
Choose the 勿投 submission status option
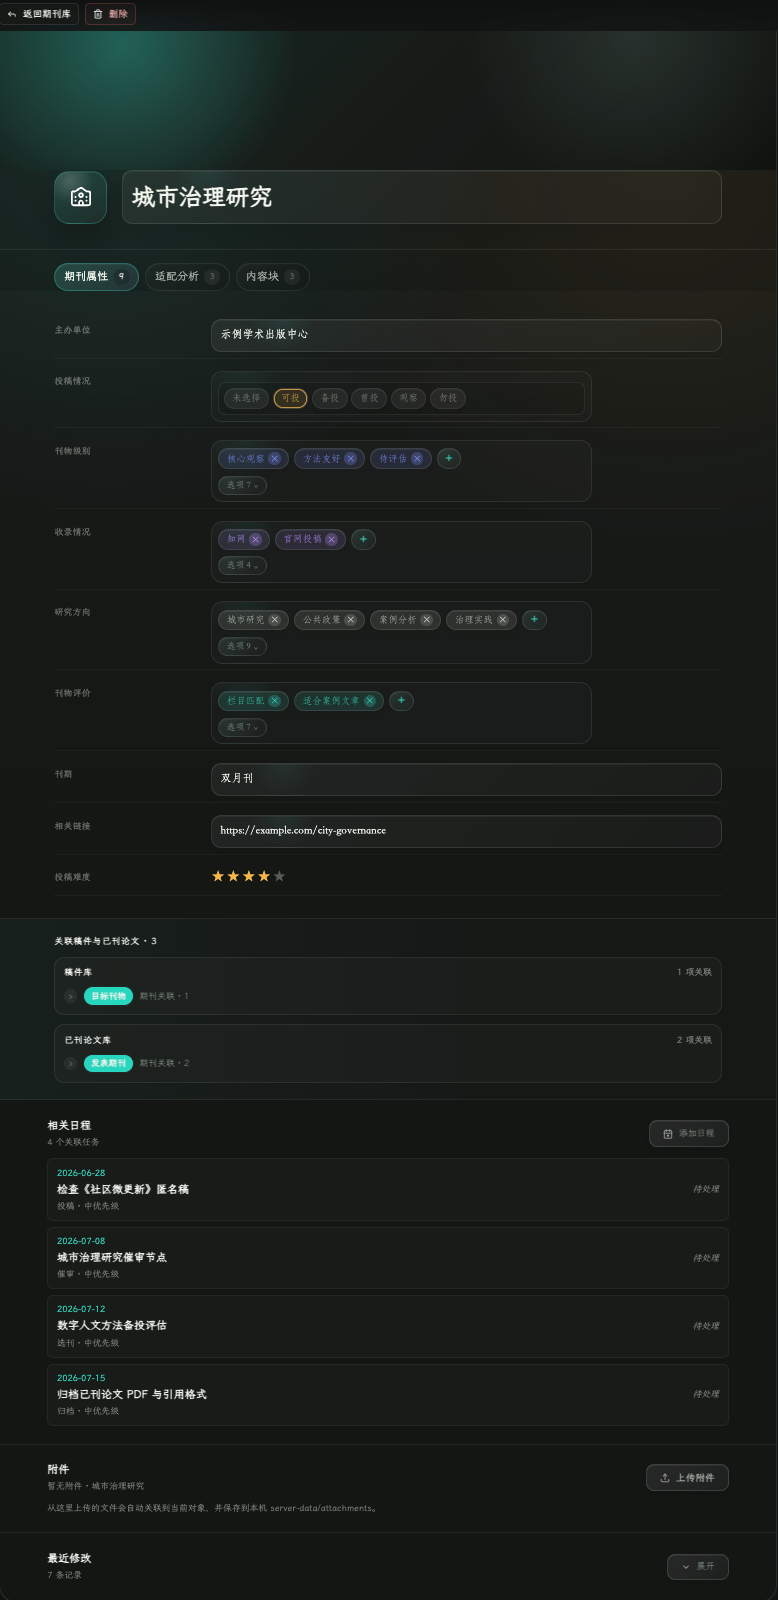tap(448, 398)
